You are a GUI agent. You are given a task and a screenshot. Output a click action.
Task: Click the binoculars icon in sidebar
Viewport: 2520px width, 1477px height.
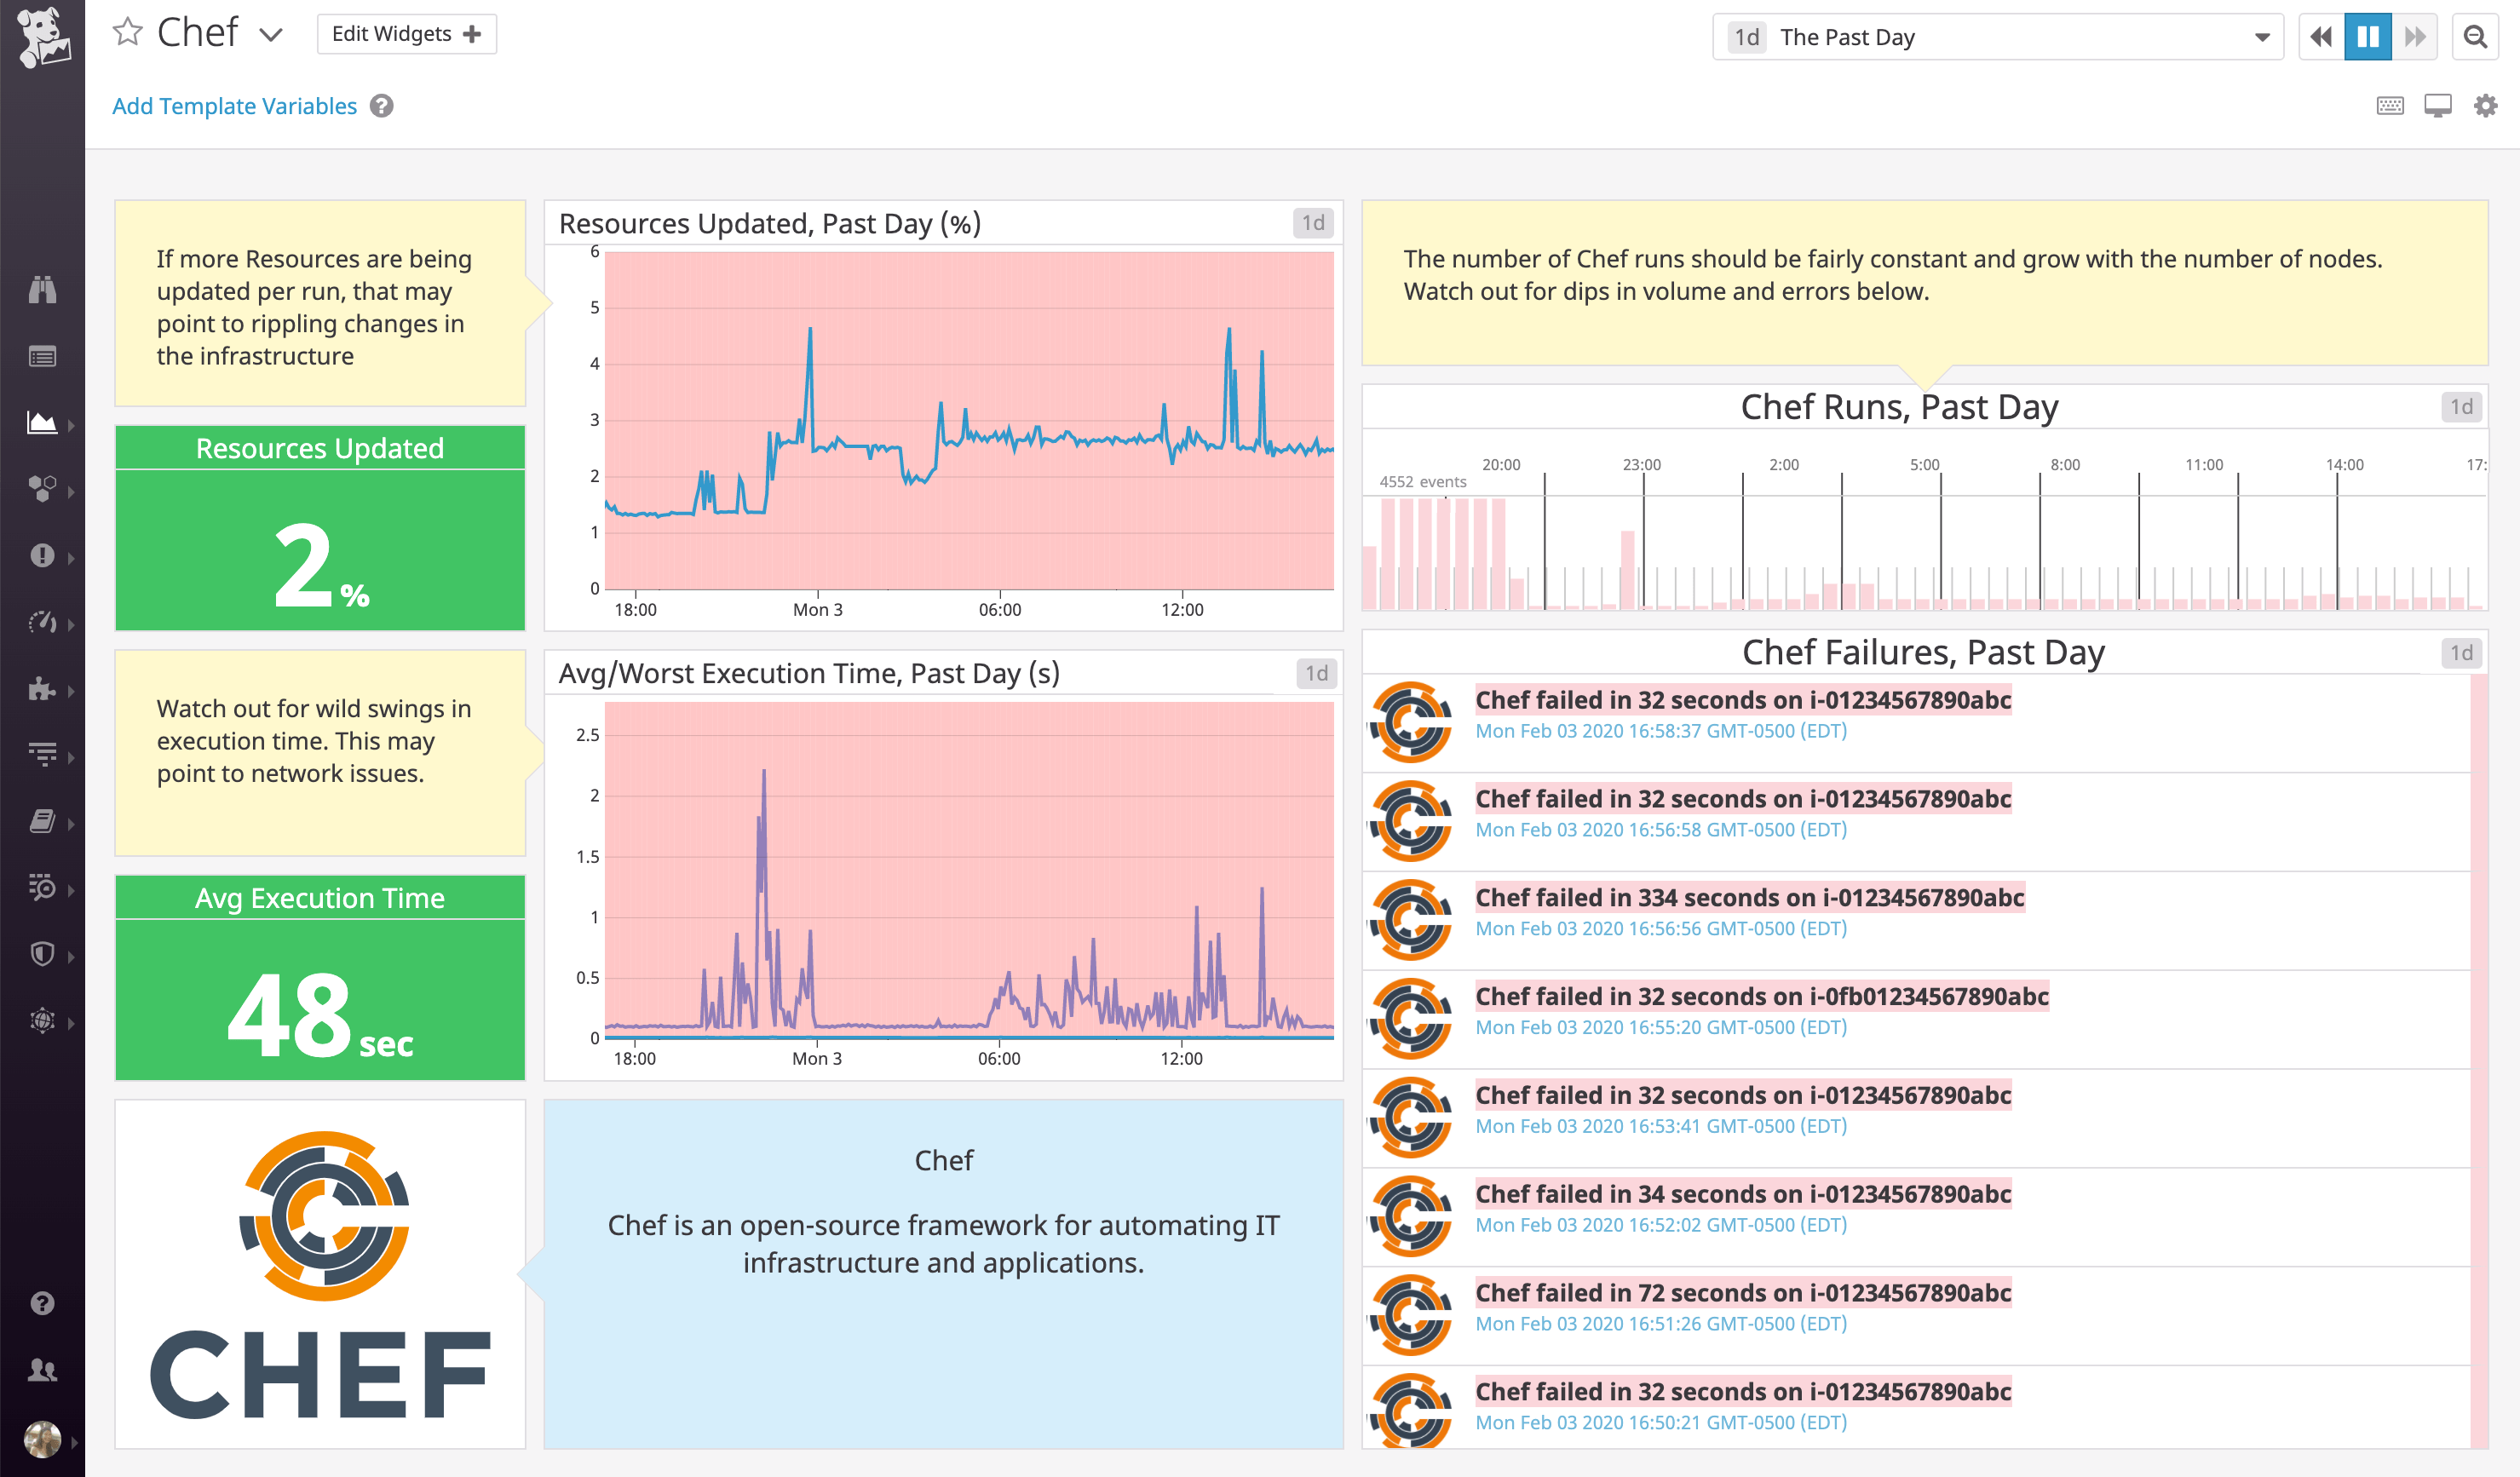pos(42,290)
